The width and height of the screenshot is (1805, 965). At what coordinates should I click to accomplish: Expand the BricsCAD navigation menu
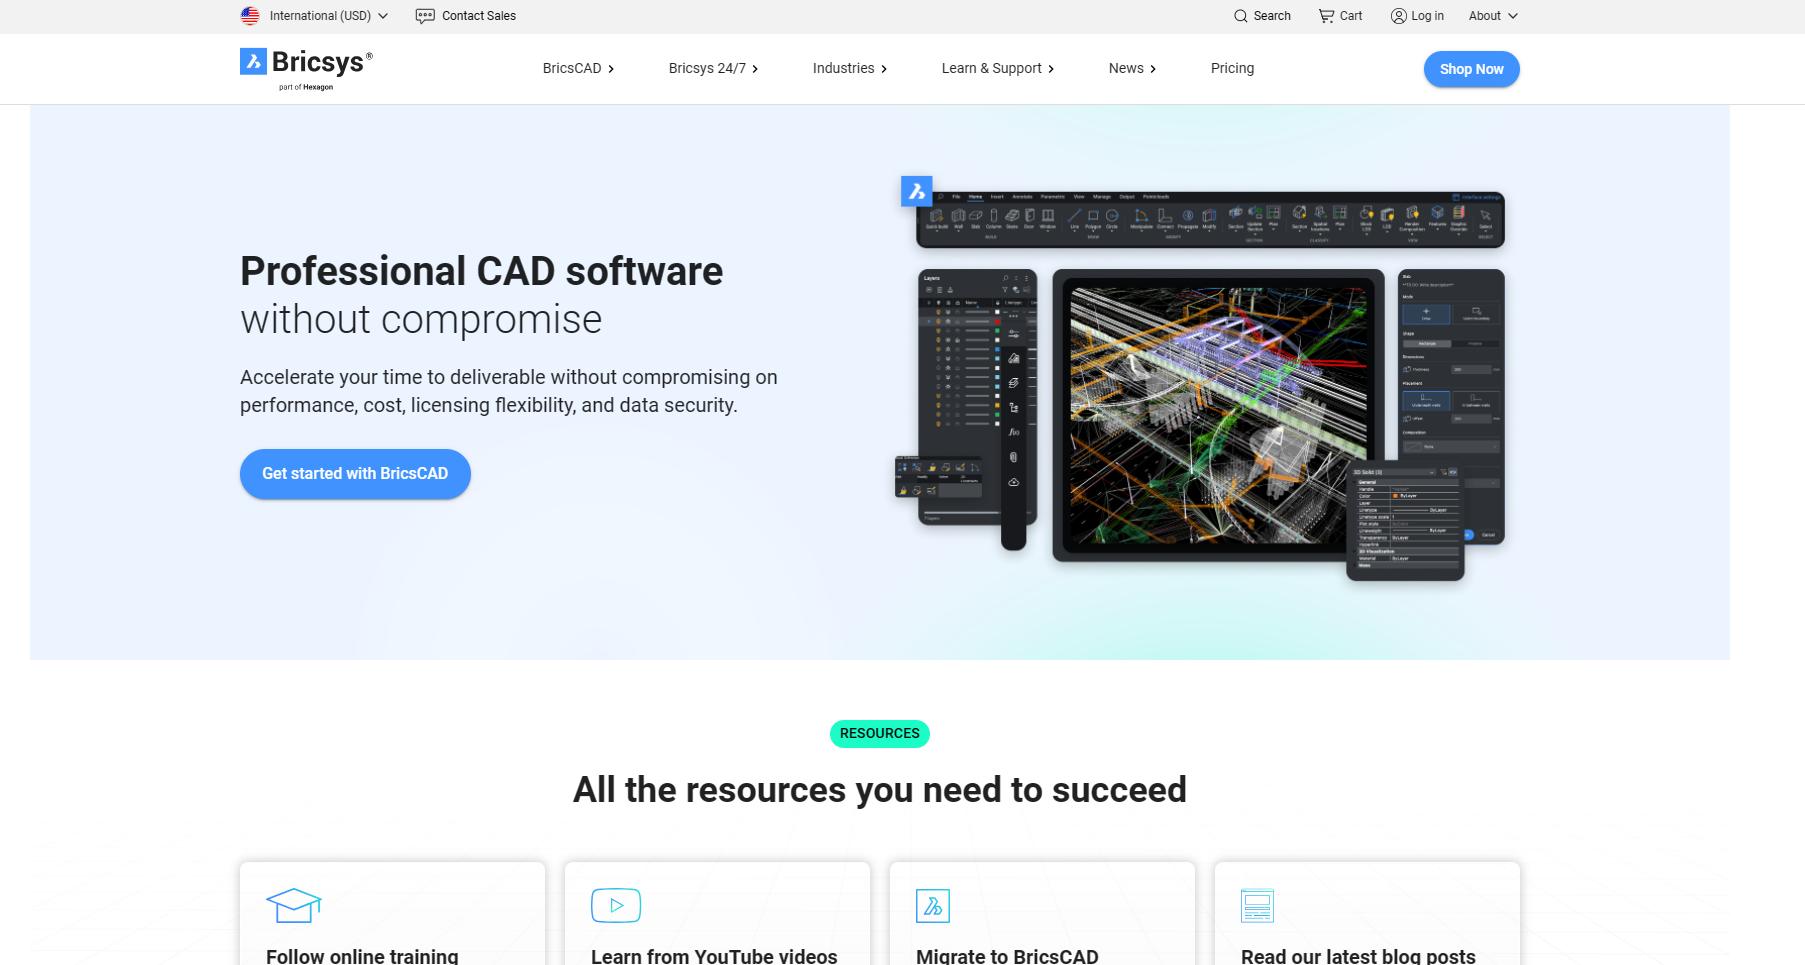[x=578, y=68]
